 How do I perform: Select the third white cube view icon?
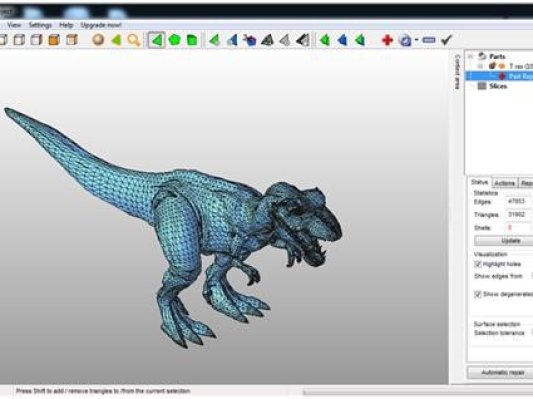pyautogui.click(x=36, y=40)
